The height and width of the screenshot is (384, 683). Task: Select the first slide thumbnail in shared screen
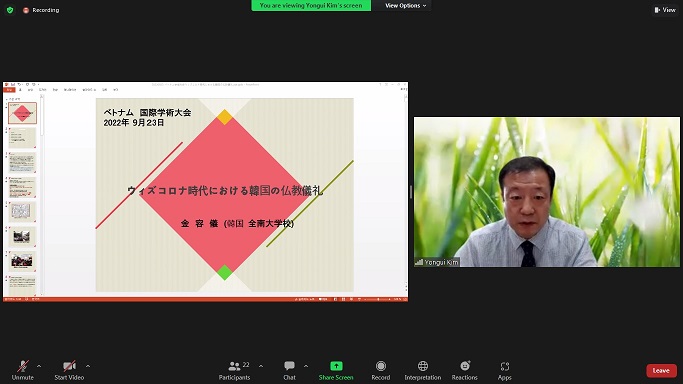[x=22, y=113]
